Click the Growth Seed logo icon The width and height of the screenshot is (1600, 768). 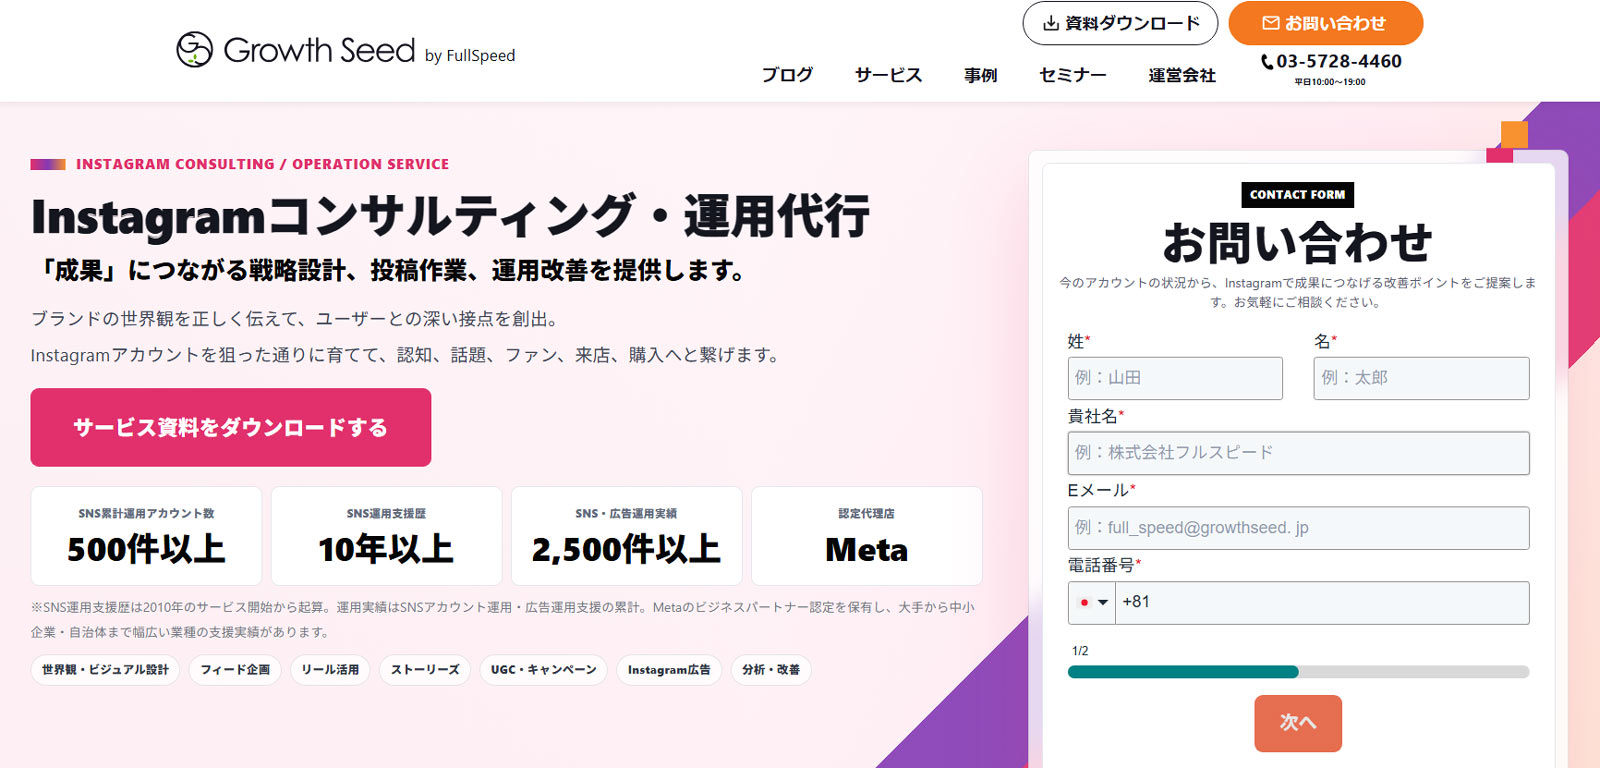pyautogui.click(x=195, y=49)
